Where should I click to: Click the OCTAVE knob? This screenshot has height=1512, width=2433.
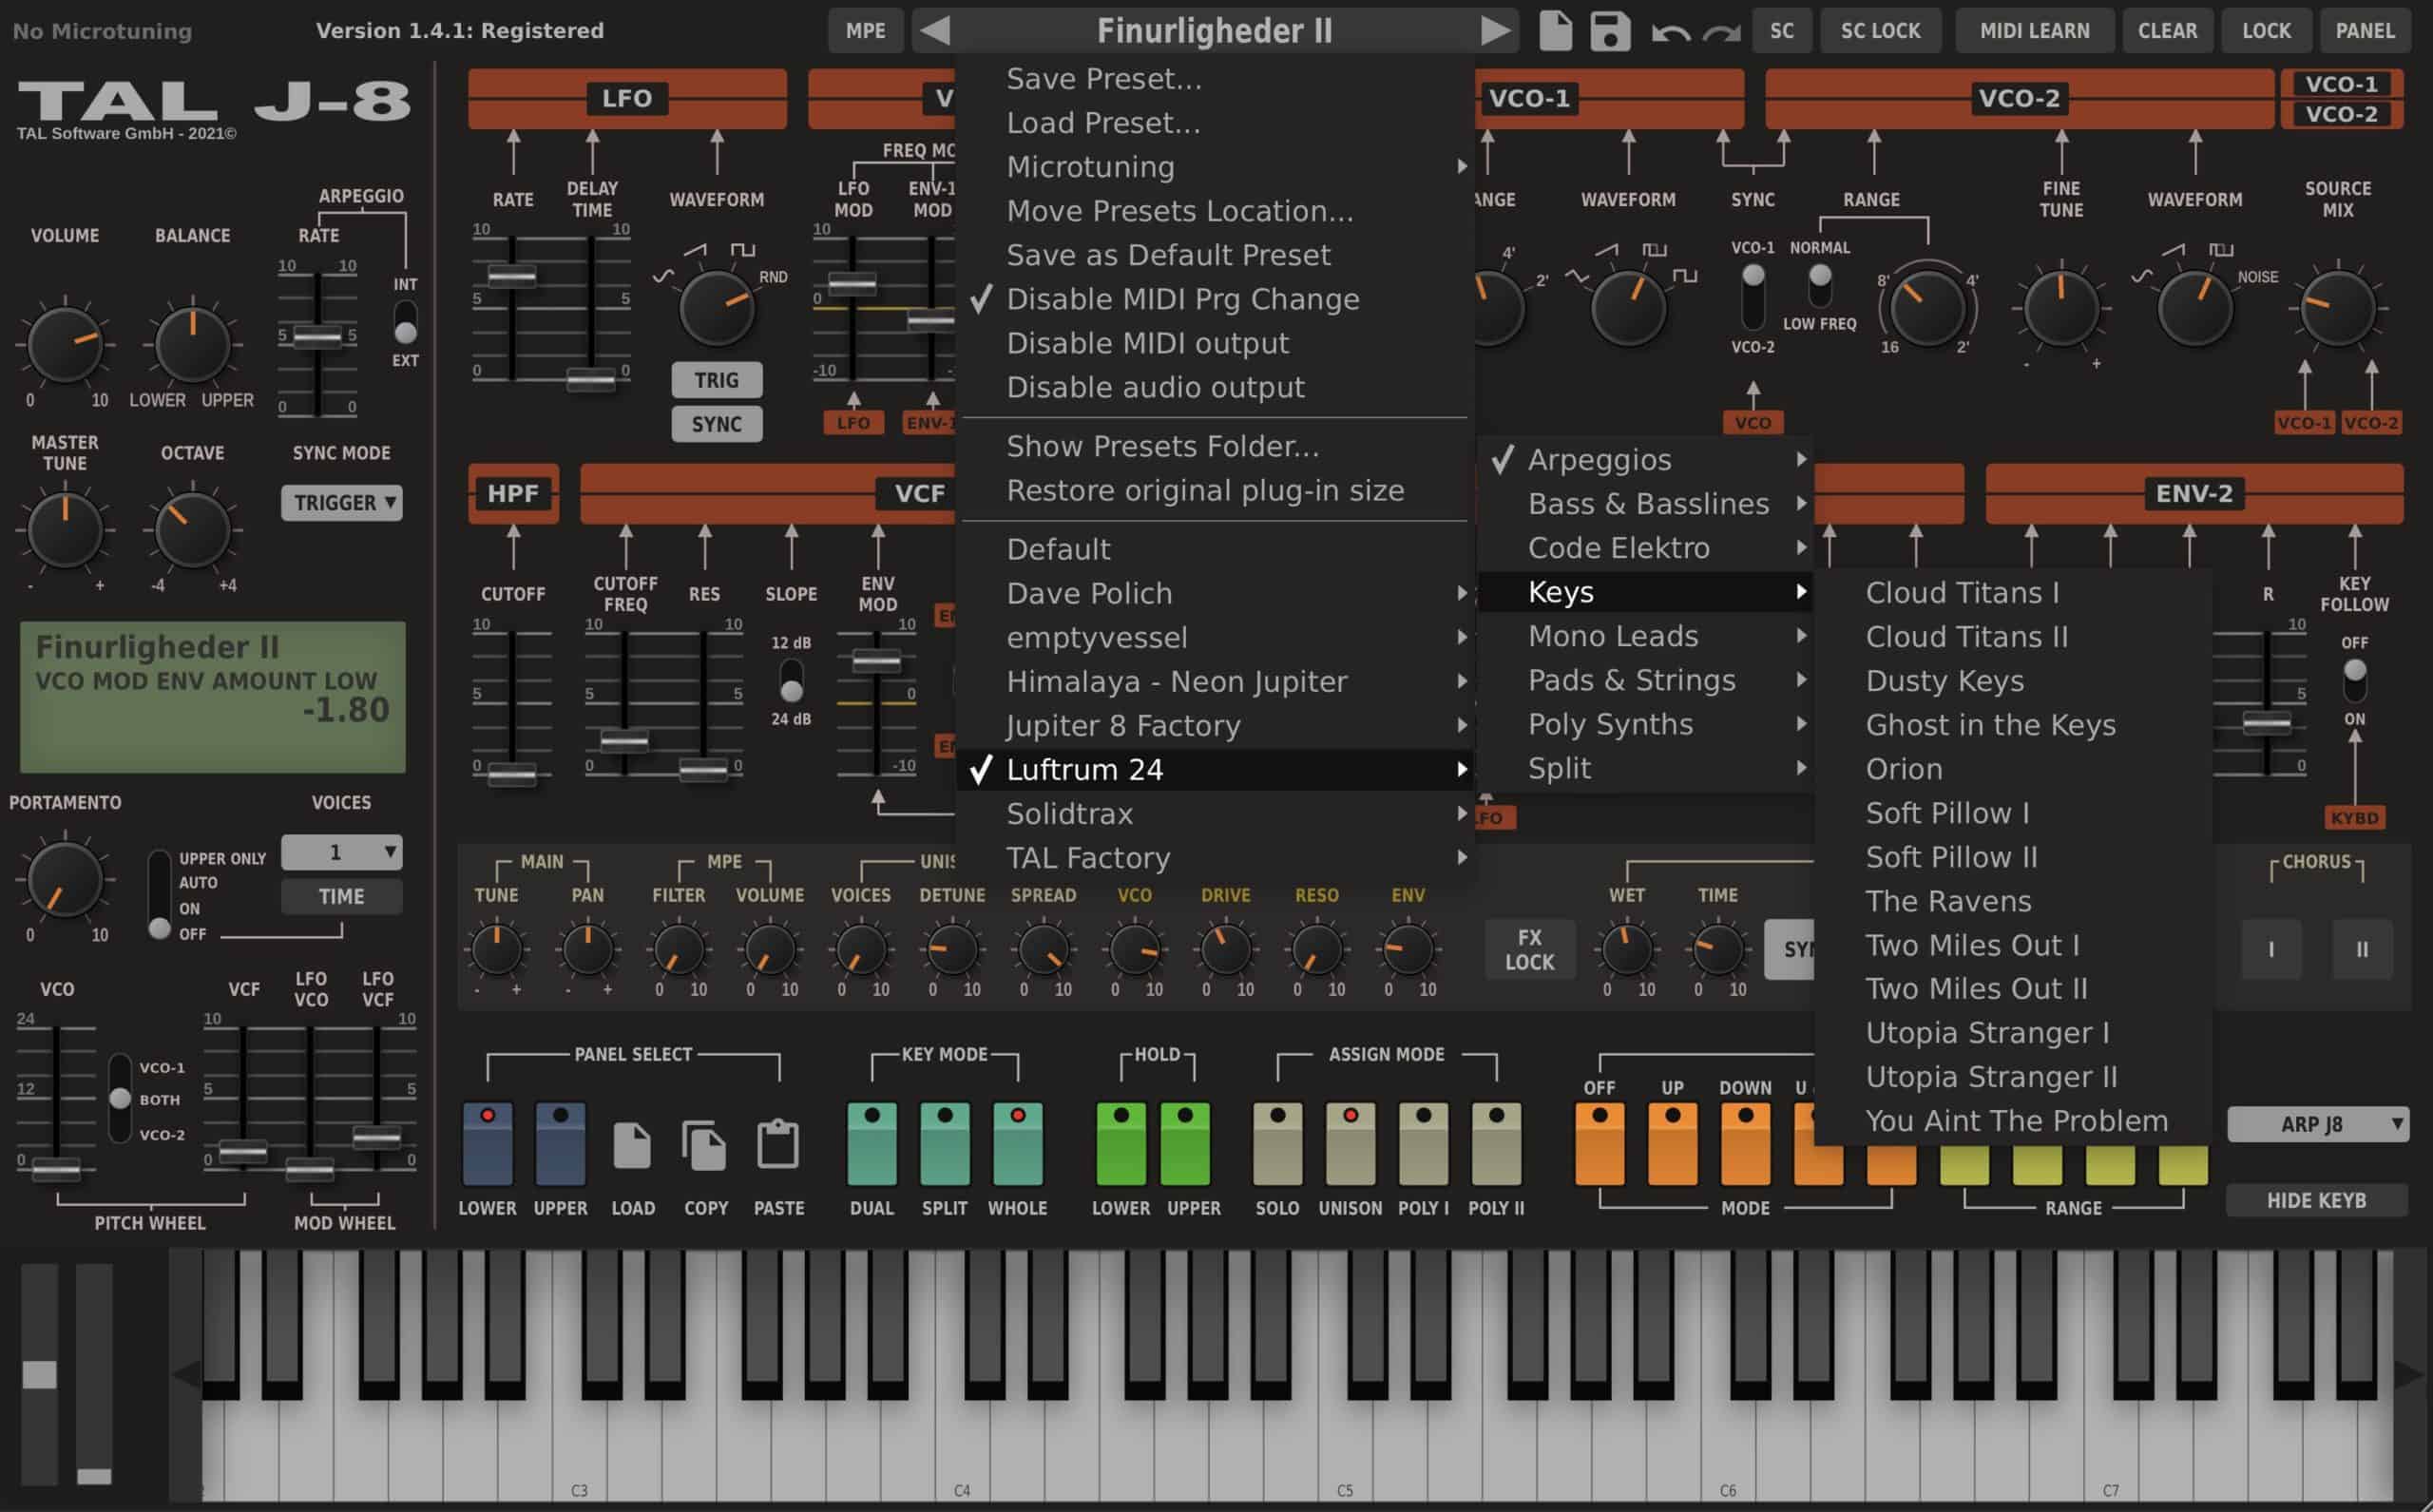click(x=192, y=530)
